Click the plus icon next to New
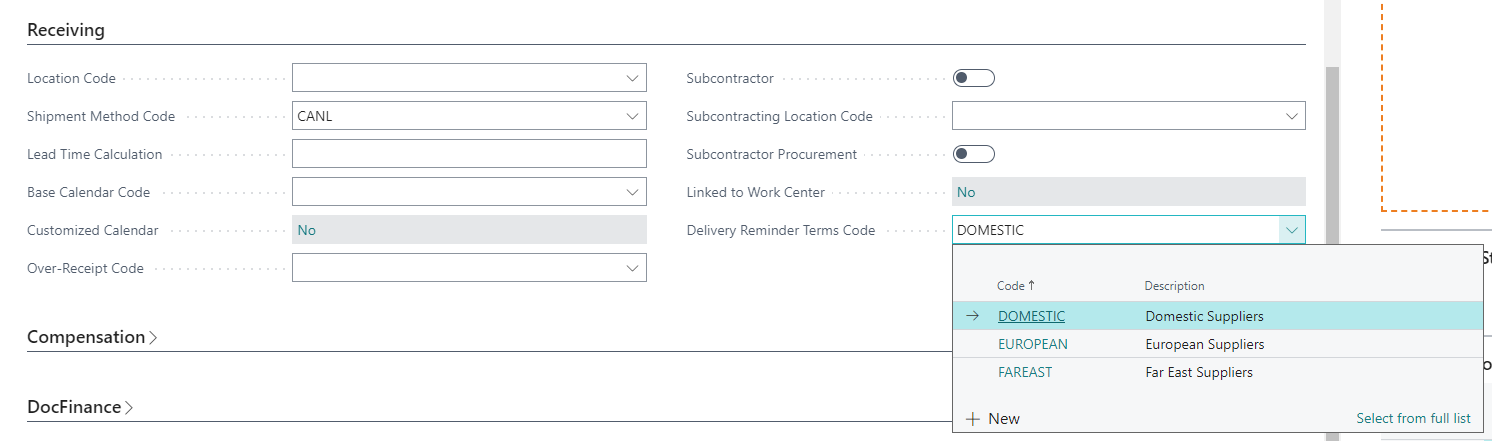Screen dimensions: 1492x441 pos(972,419)
